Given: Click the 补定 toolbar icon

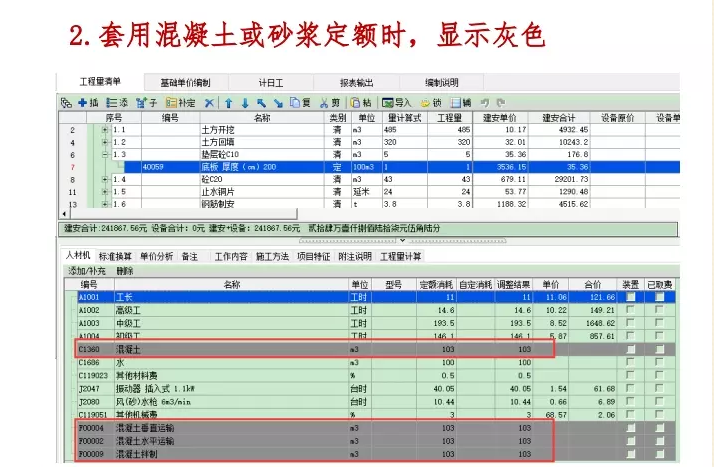Looking at the screenshot, I should 181,103.
